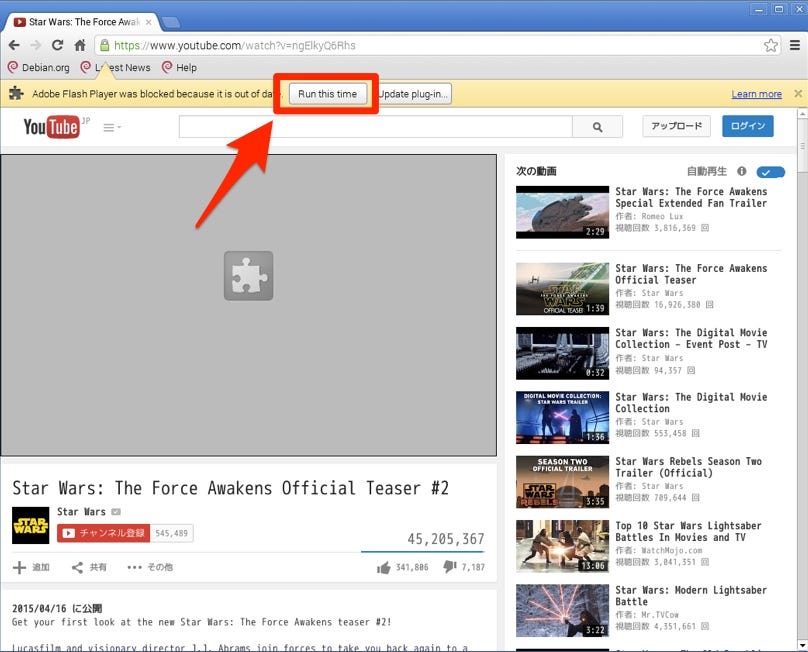Viewport: 808px width, 652px height.
Task: Open The Digital Movie Collection 1:36 thumbnail
Action: pyautogui.click(x=562, y=417)
